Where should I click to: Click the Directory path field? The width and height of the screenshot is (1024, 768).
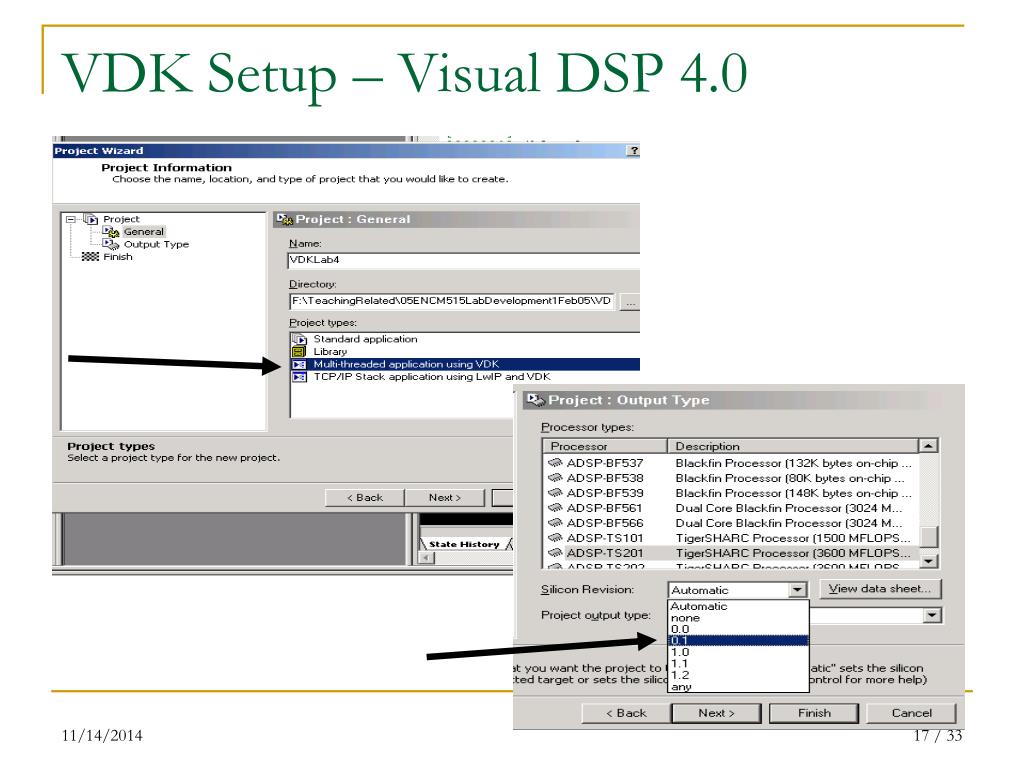pyautogui.click(x=452, y=301)
